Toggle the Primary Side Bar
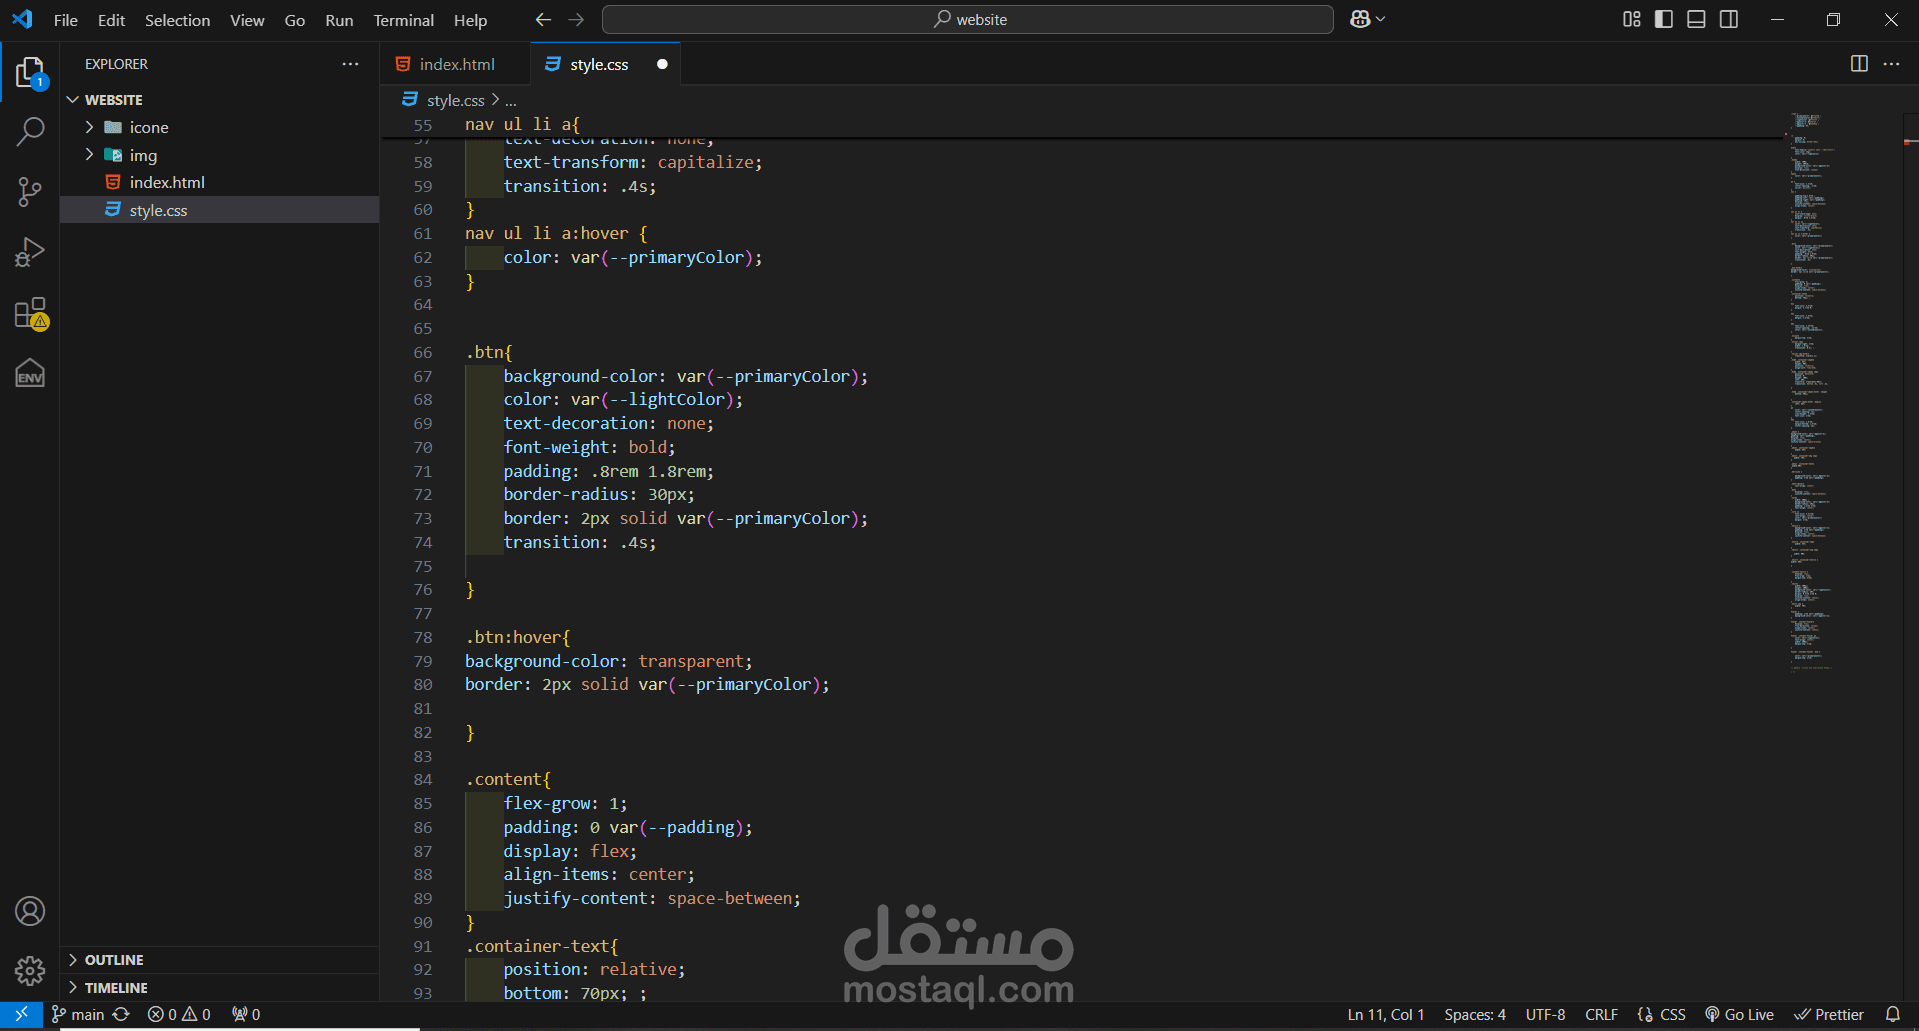Image resolution: width=1919 pixels, height=1031 pixels. (x=1664, y=19)
